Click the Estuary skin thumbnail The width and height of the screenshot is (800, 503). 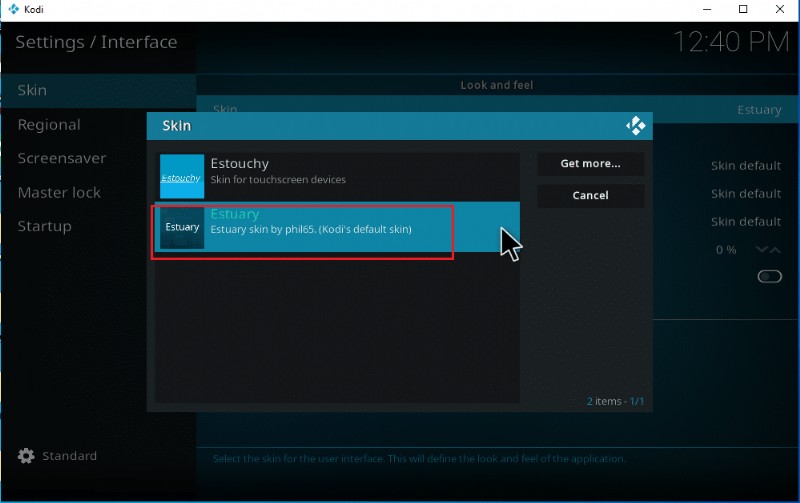[x=182, y=228]
